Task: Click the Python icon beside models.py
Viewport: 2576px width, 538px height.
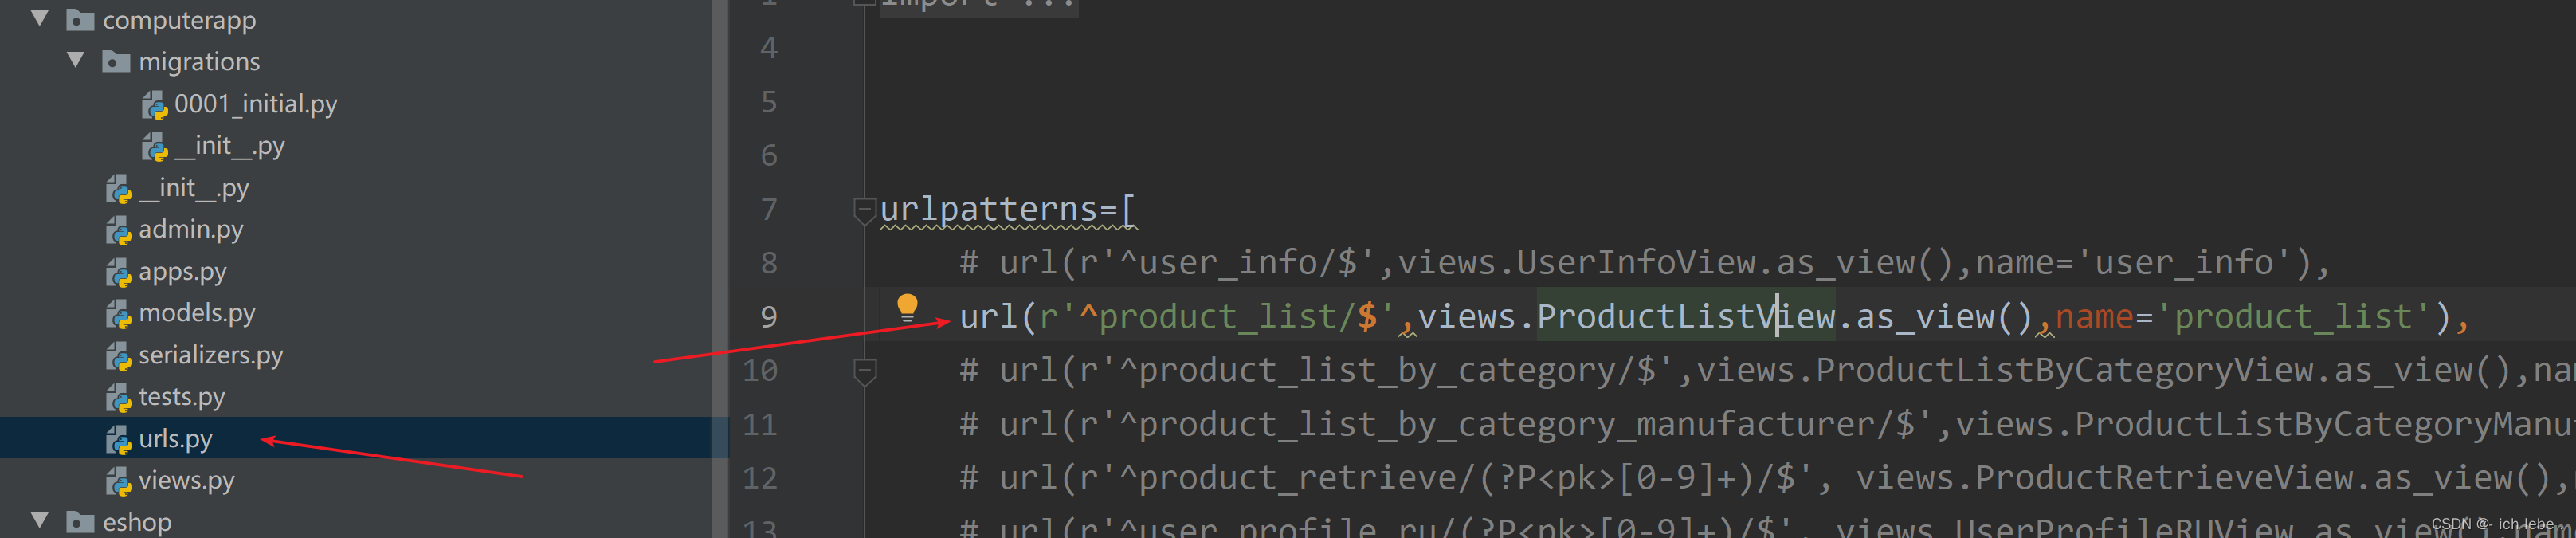Action: (118, 314)
